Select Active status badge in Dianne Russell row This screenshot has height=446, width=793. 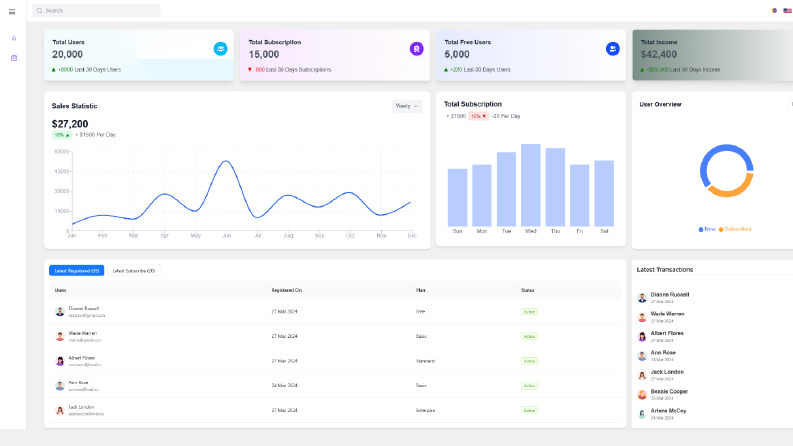pos(529,311)
